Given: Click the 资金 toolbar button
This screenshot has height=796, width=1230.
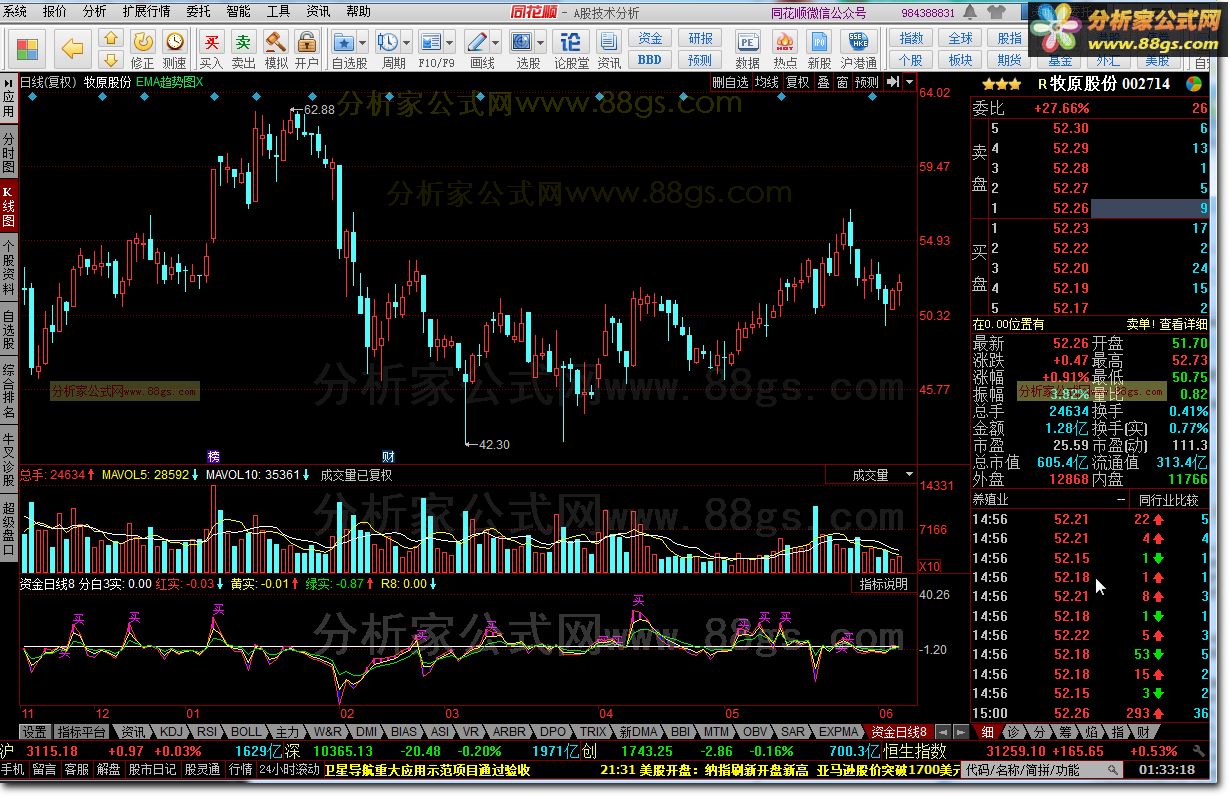Looking at the screenshot, I should click(x=650, y=39).
